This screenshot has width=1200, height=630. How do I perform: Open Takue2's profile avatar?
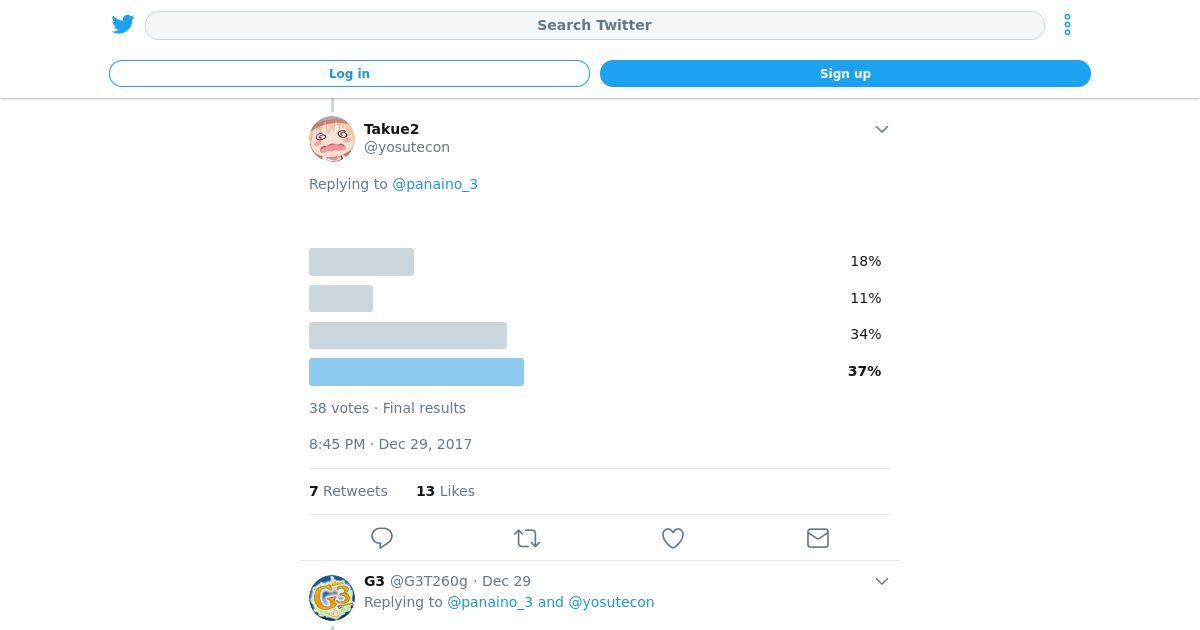point(332,139)
